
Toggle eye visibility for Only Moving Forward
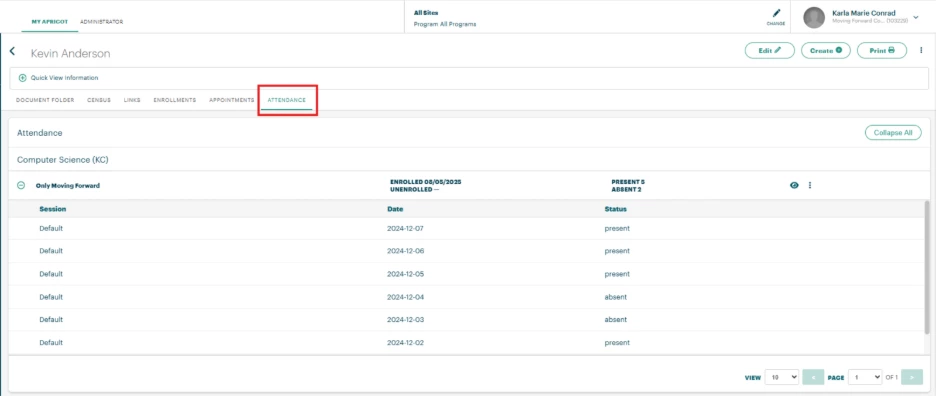point(794,185)
